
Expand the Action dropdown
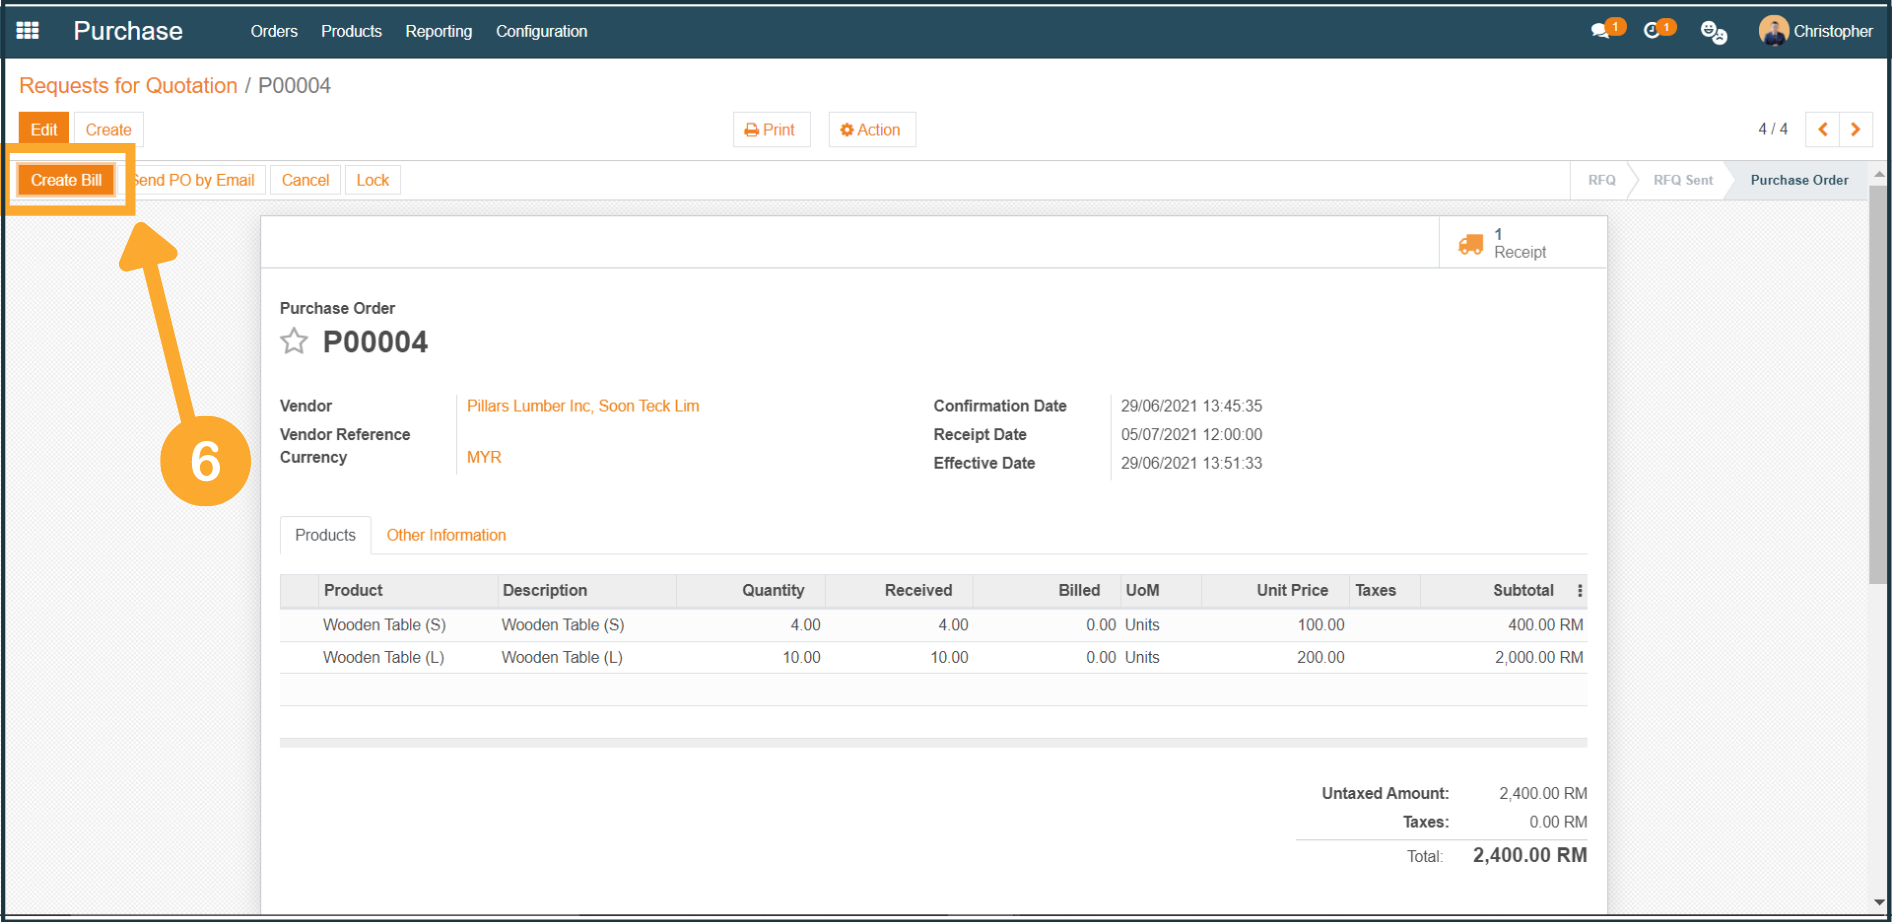pos(871,130)
